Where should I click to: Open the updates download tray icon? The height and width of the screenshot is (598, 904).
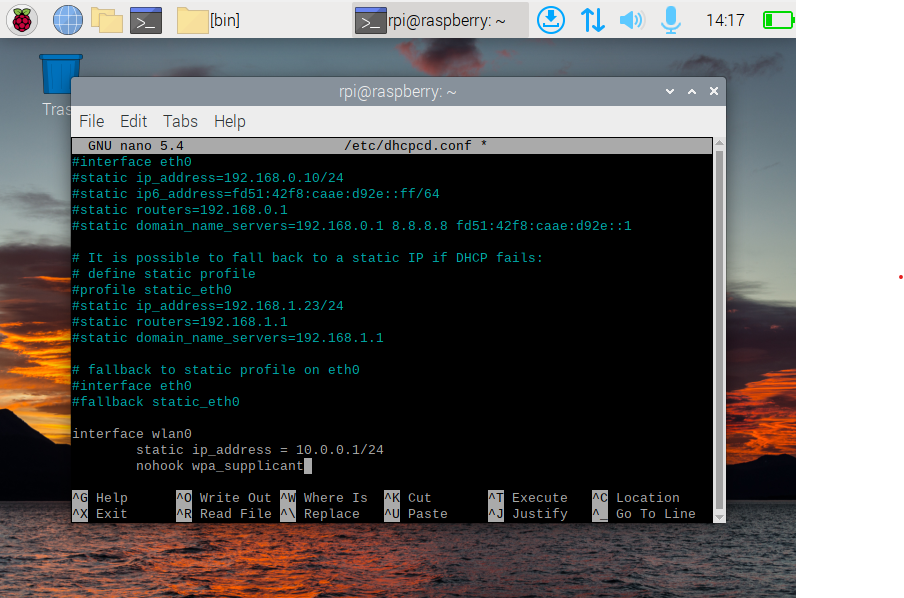[551, 20]
